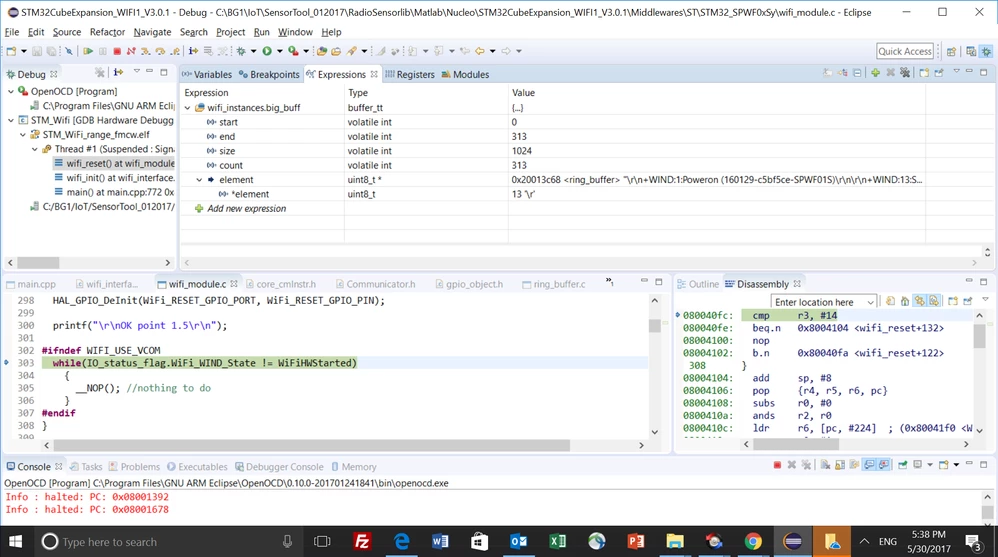This screenshot has height=557, width=998.
Task: Click Remove All Expressions double-X icon
Action: tap(904, 73)
